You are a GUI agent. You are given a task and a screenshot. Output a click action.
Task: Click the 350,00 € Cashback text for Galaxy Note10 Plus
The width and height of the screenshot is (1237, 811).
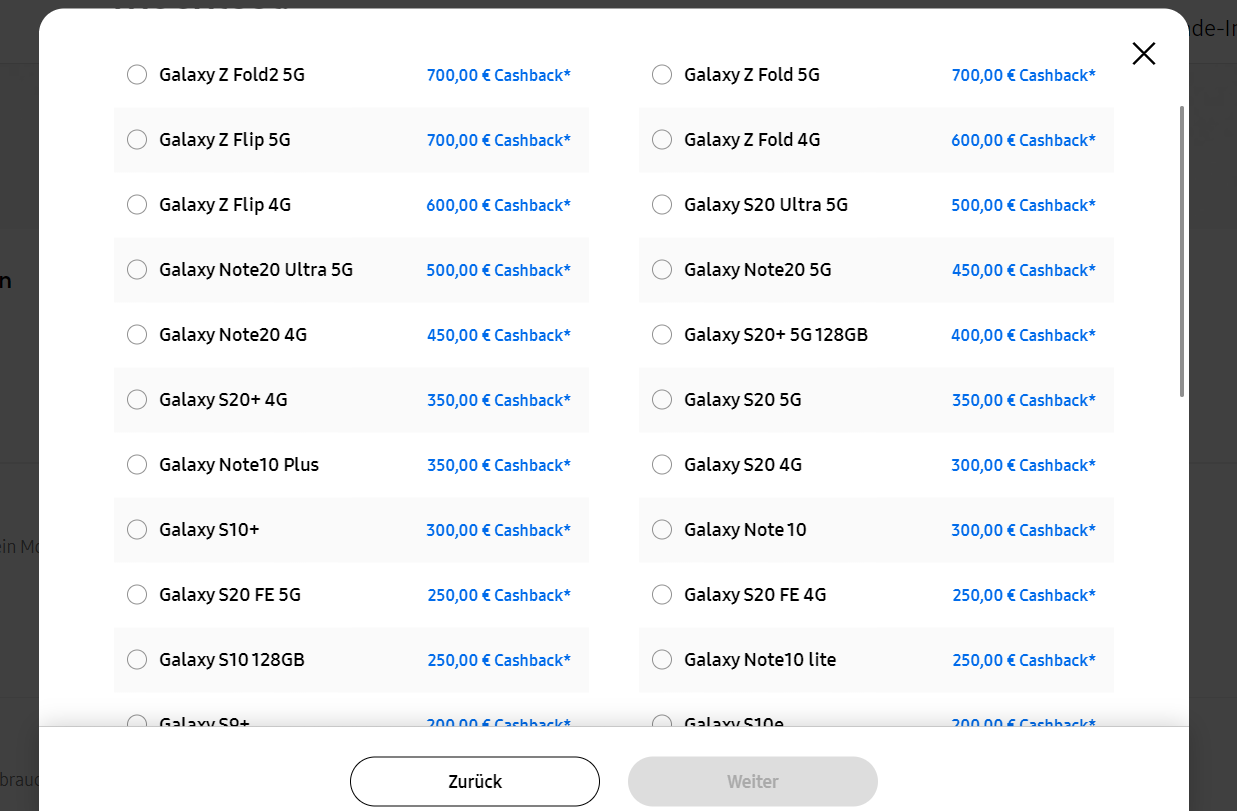499,465
